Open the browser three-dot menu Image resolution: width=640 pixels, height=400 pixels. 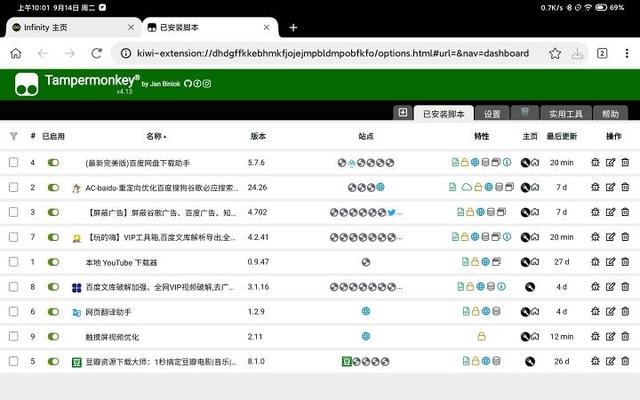626,53
